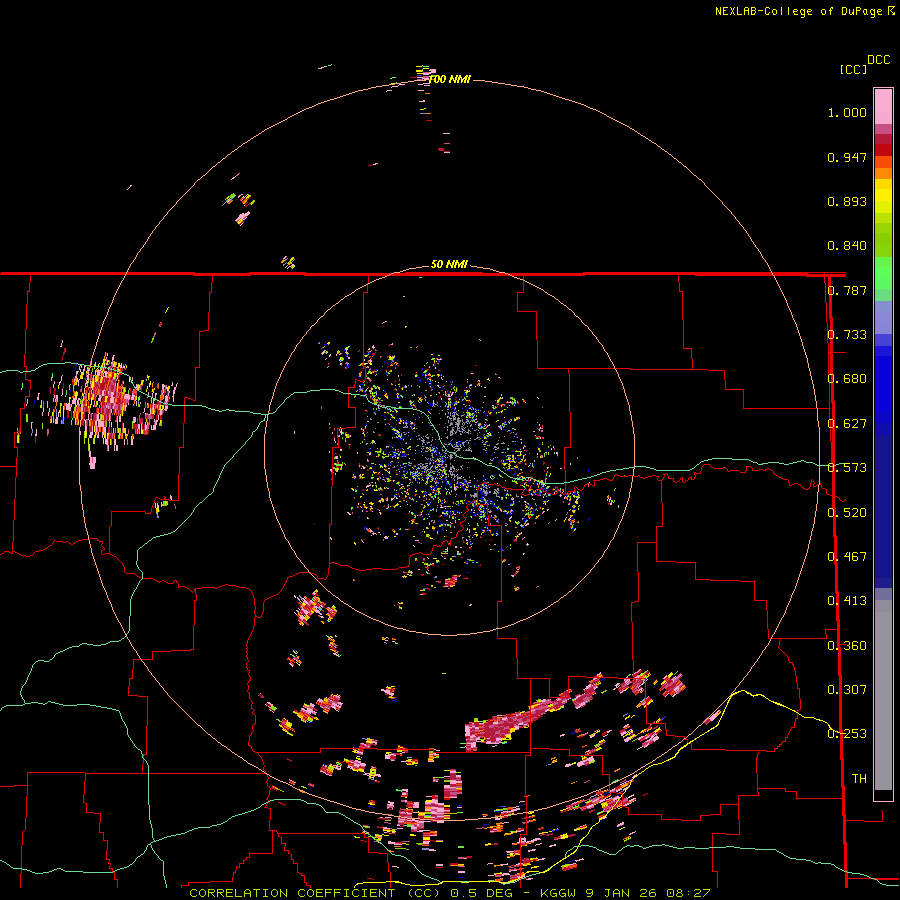The image size is (900, 900).
Task: Click the DCC product label
Action: click(x=879, y=59)
